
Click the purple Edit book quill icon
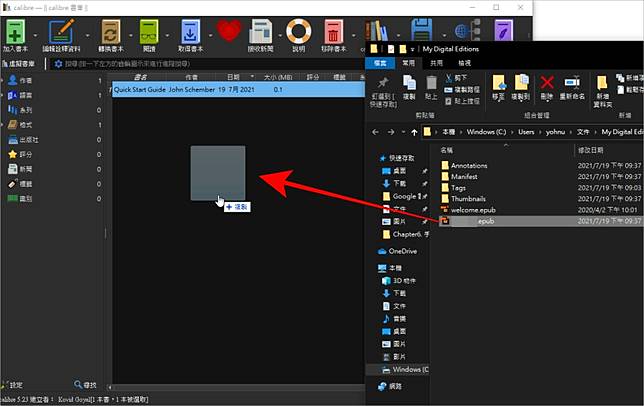coord(503,30)
